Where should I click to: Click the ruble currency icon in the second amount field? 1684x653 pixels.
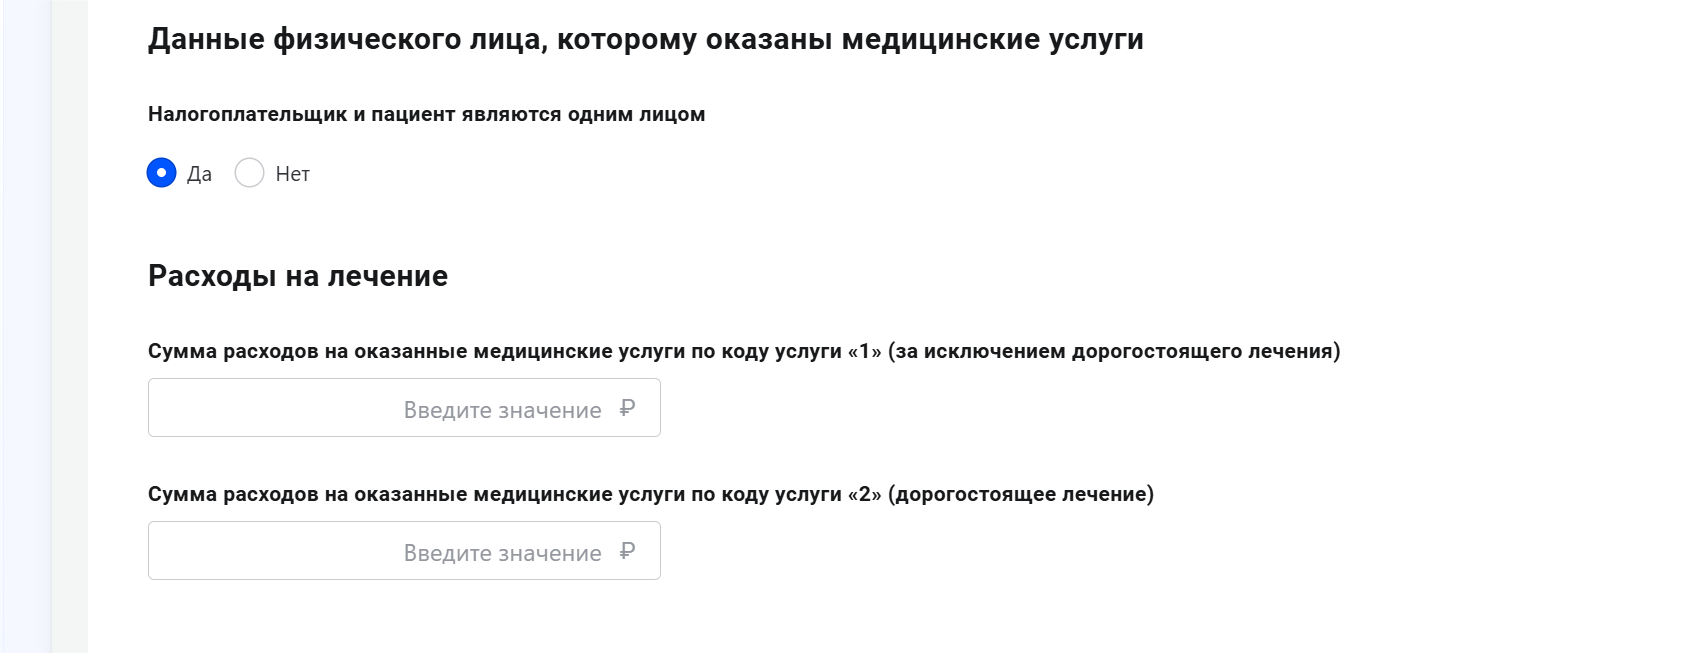pos(627,551)
